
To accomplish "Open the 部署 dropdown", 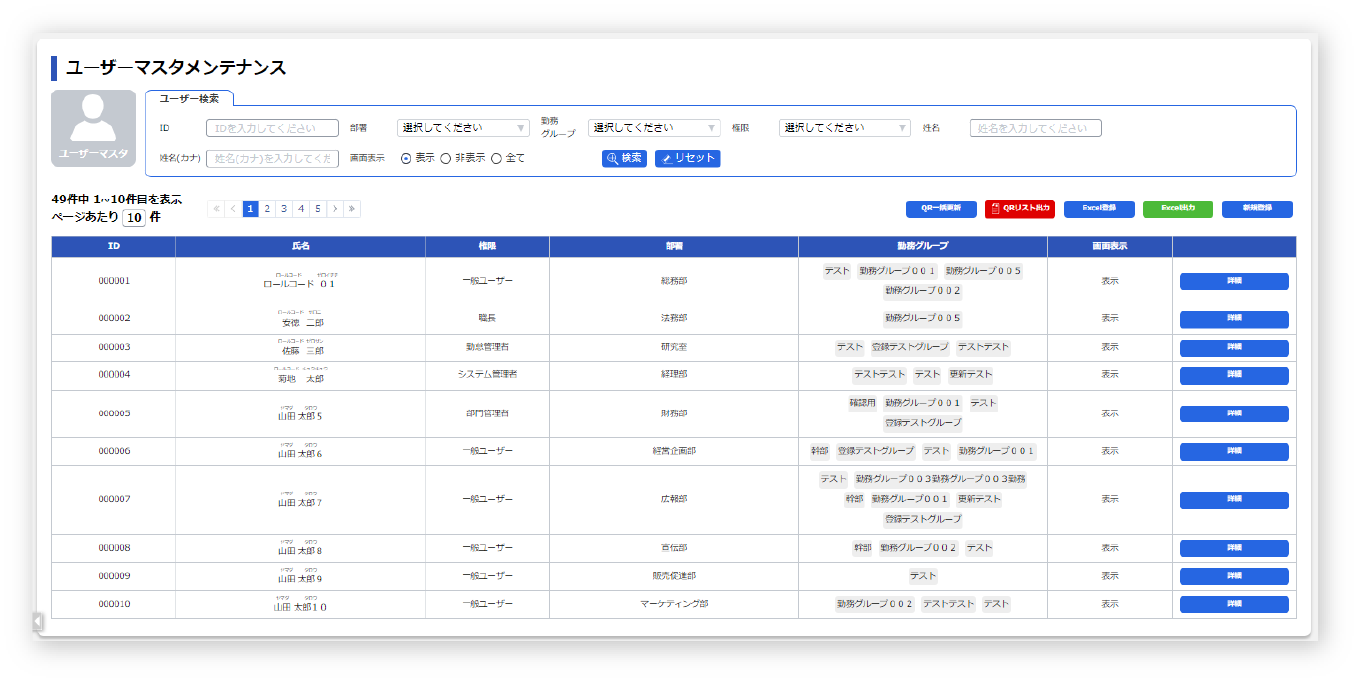I will point(463,128).
